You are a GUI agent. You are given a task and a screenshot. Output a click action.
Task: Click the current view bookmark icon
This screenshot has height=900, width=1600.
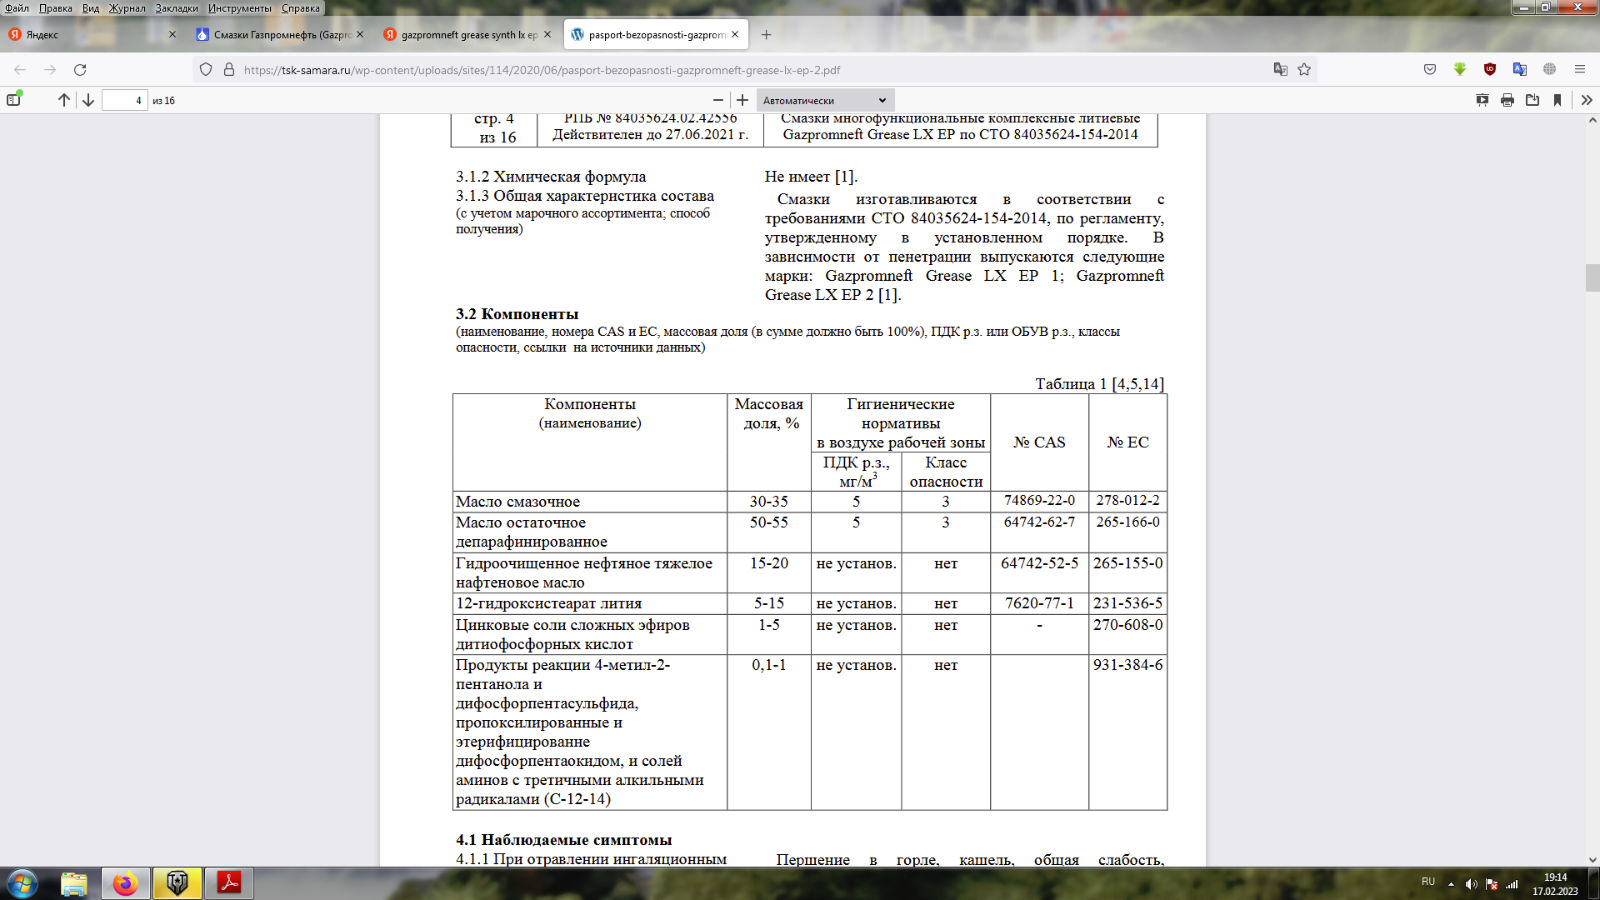coord(1557,100)
